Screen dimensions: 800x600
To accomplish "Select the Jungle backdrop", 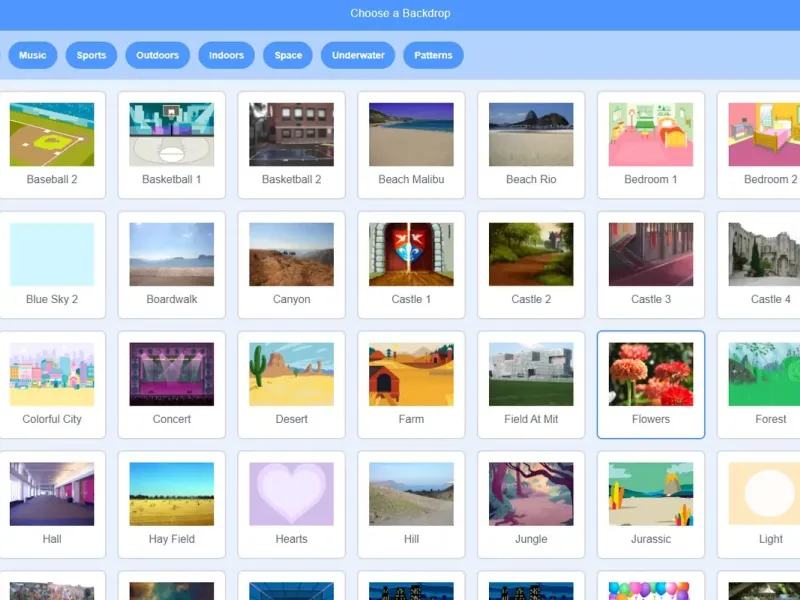I will click(x=531, y=505).
